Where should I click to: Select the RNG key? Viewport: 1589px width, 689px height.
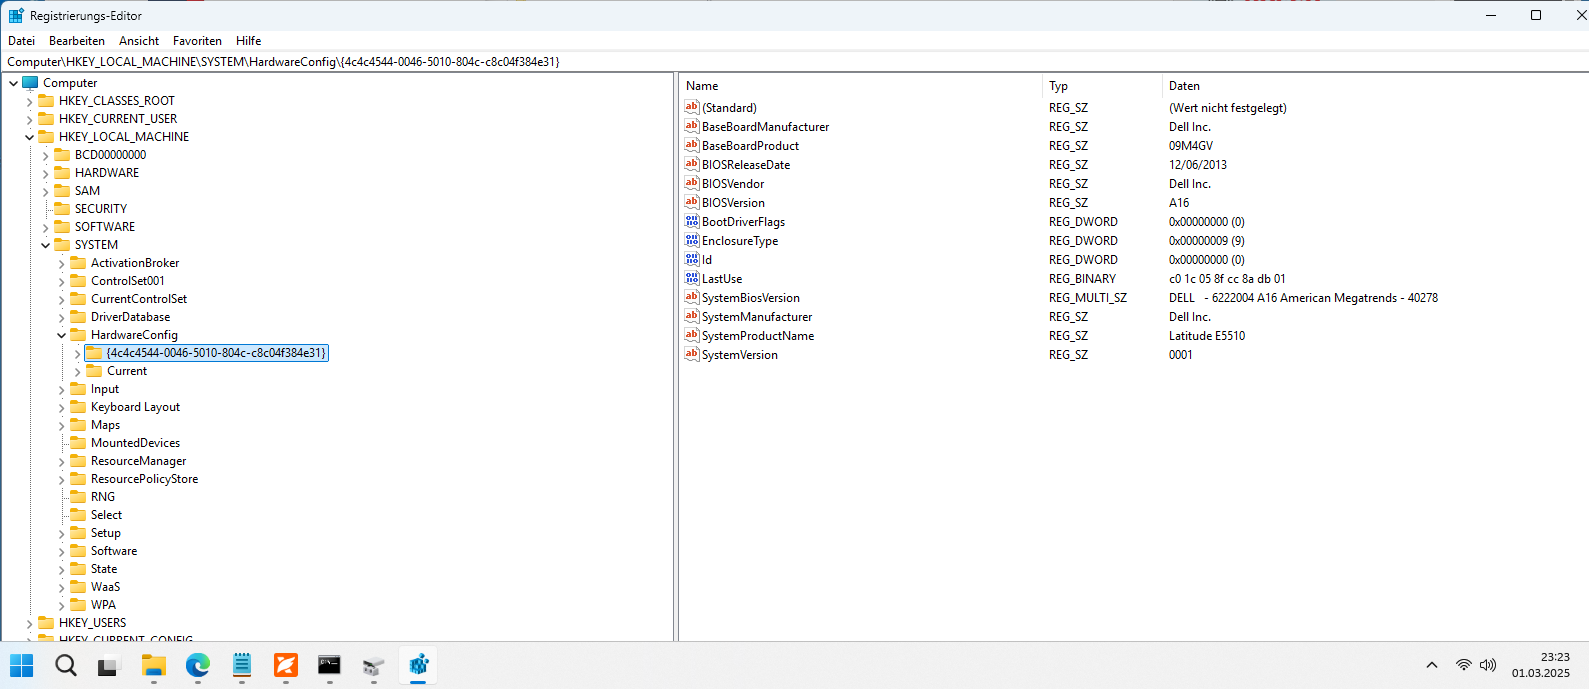103,497
